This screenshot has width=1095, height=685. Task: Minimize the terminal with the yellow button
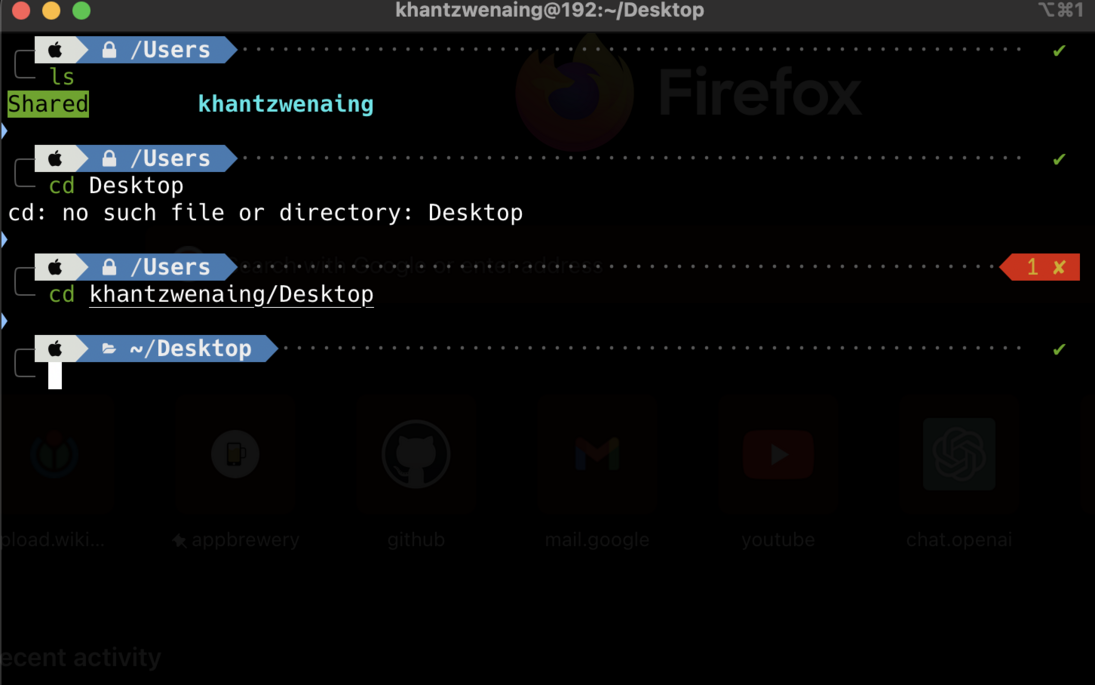point(51,11)
